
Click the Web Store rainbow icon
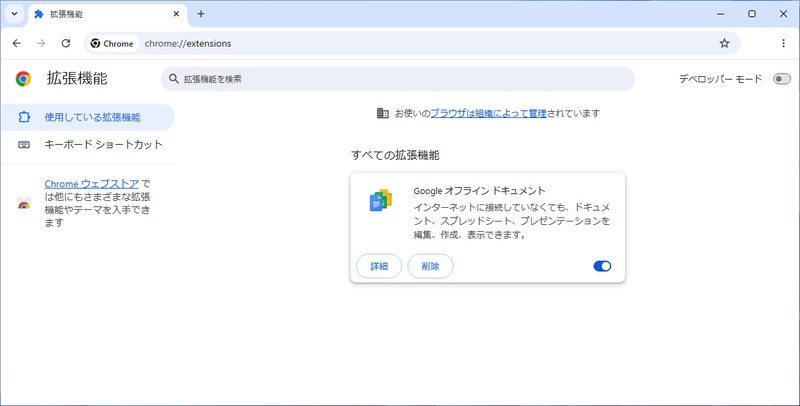[x=24, y=203]
